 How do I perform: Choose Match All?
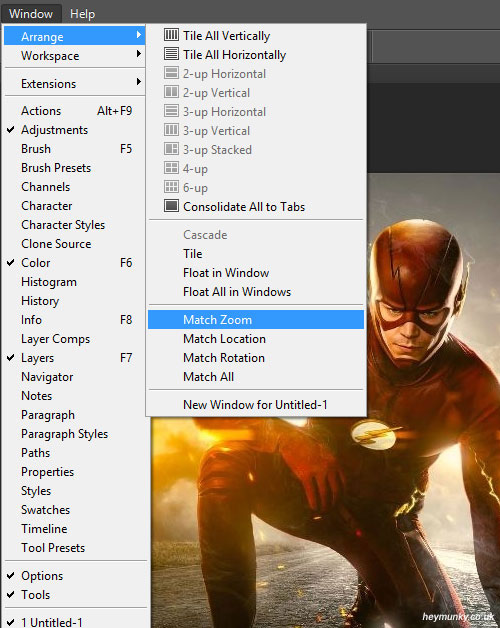click(256, 377)
